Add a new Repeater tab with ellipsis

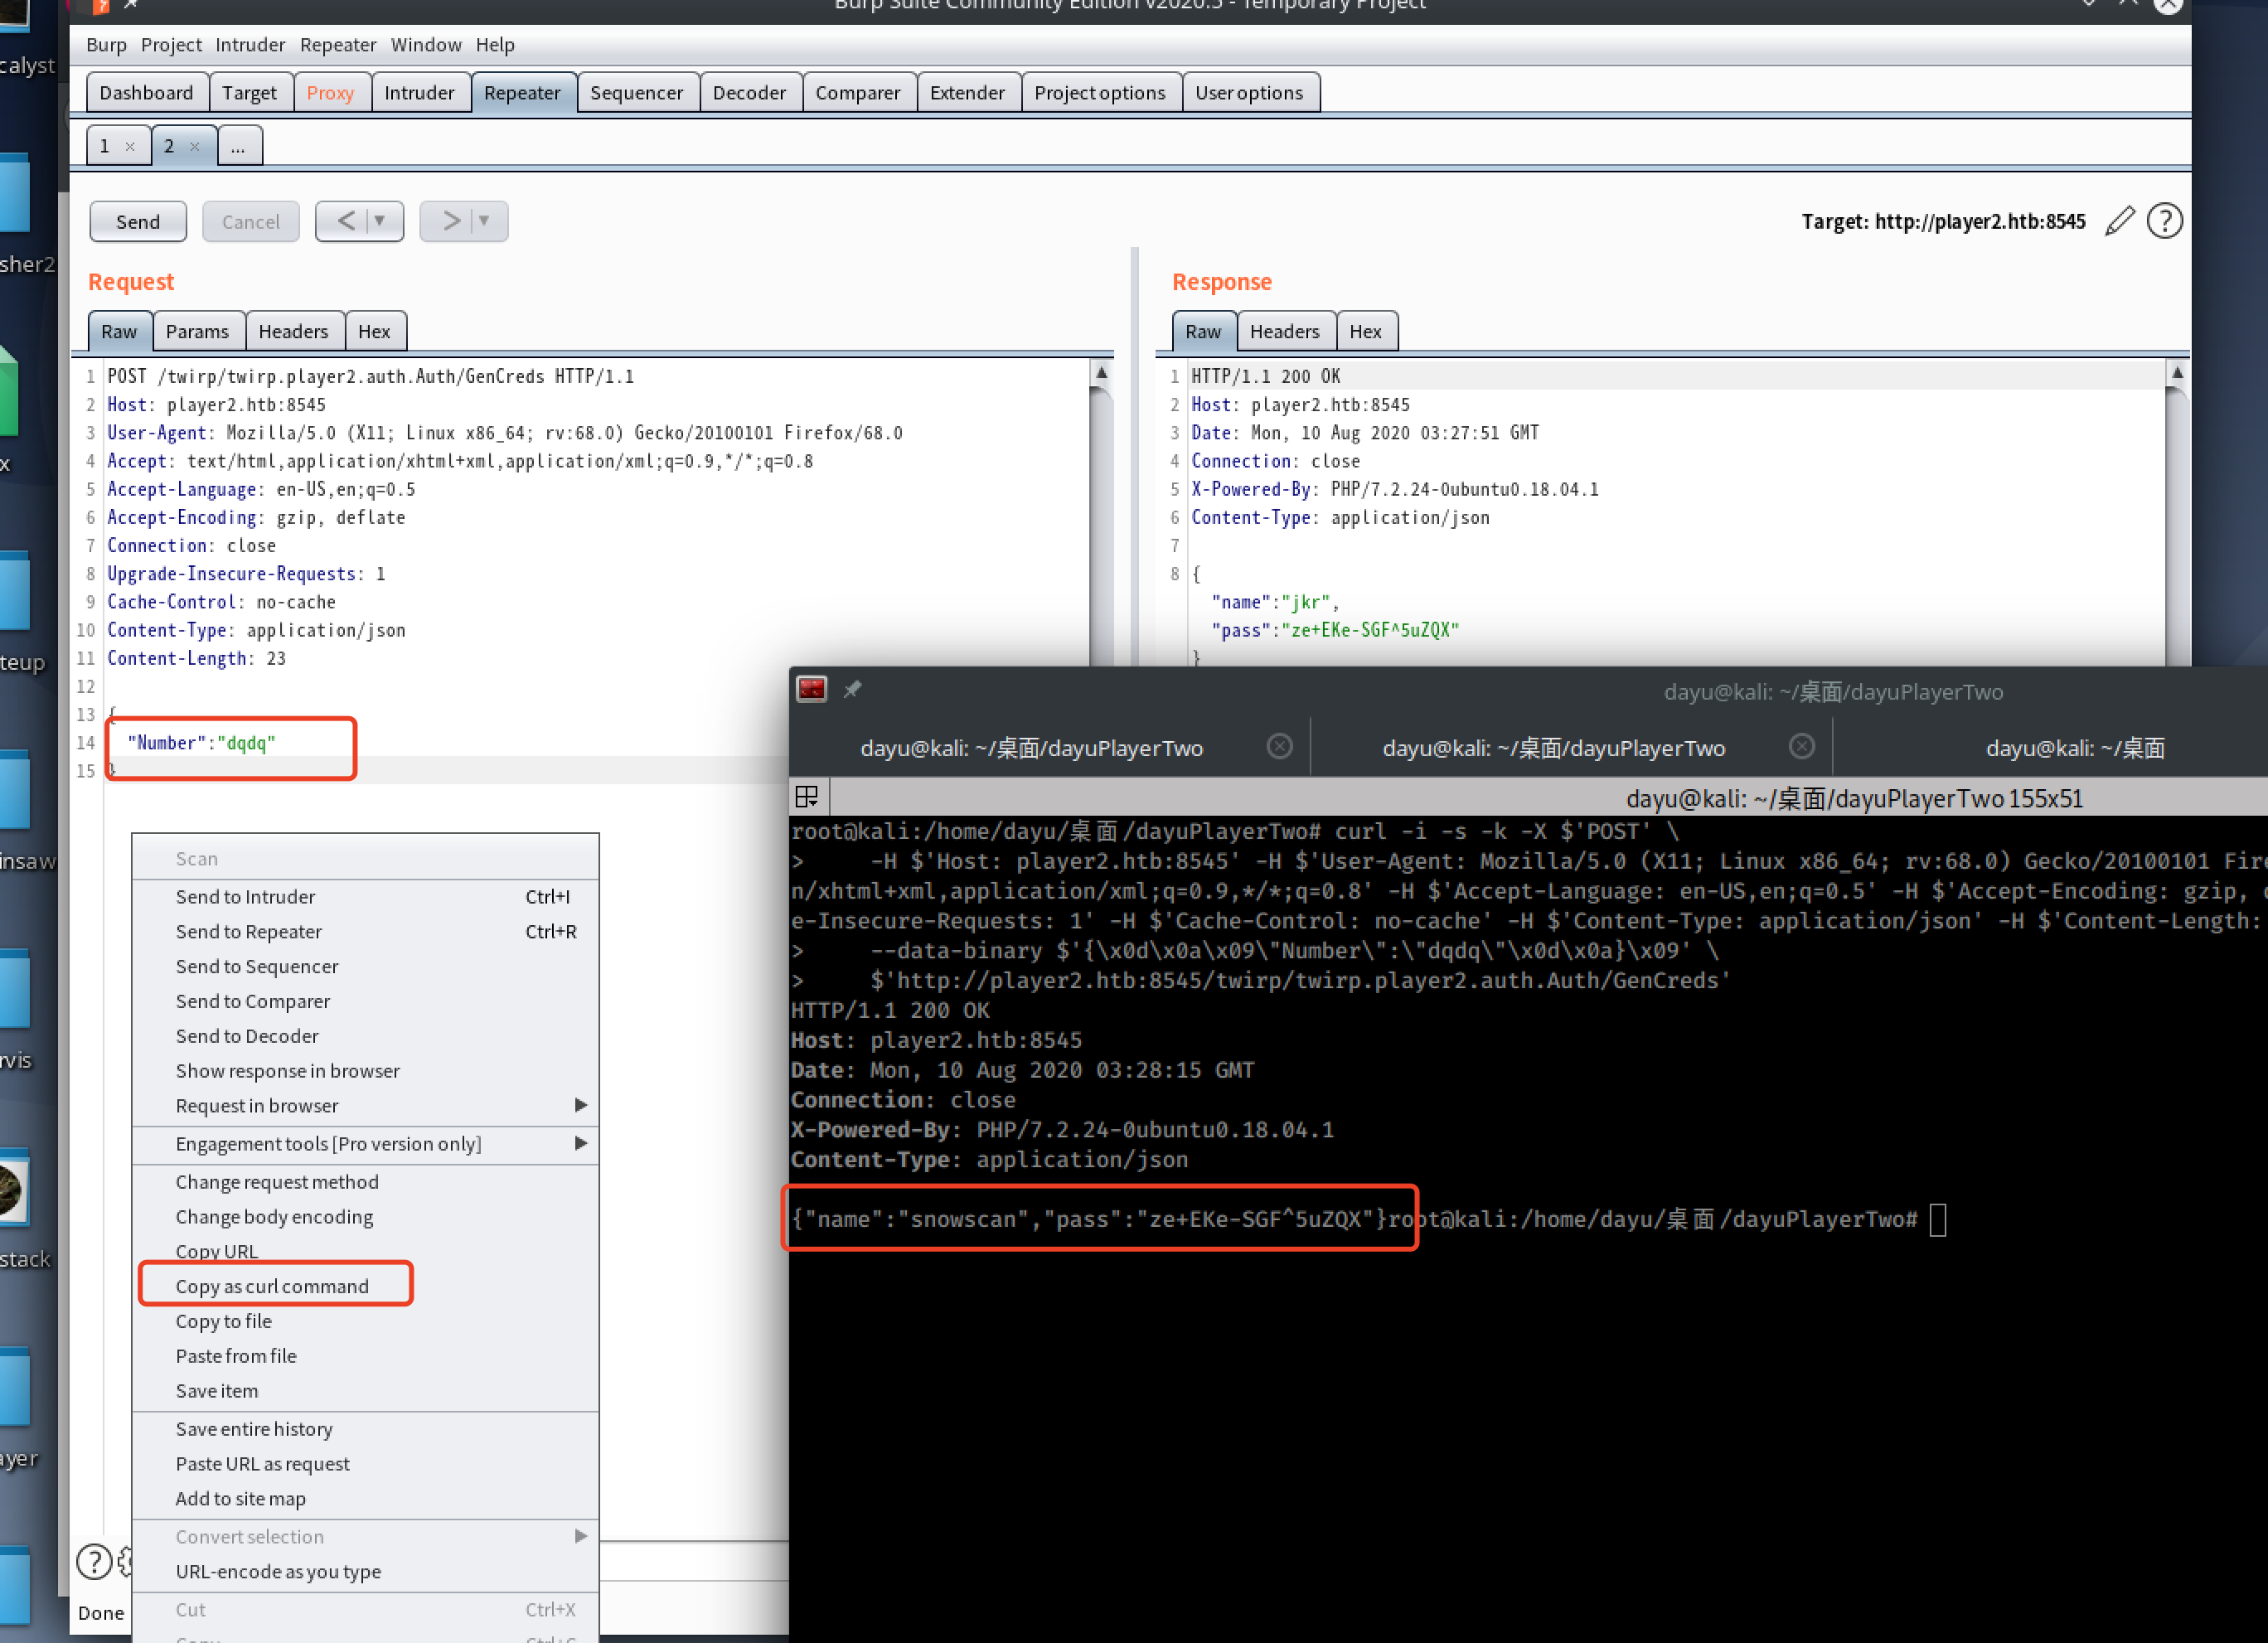coord(238,146)
